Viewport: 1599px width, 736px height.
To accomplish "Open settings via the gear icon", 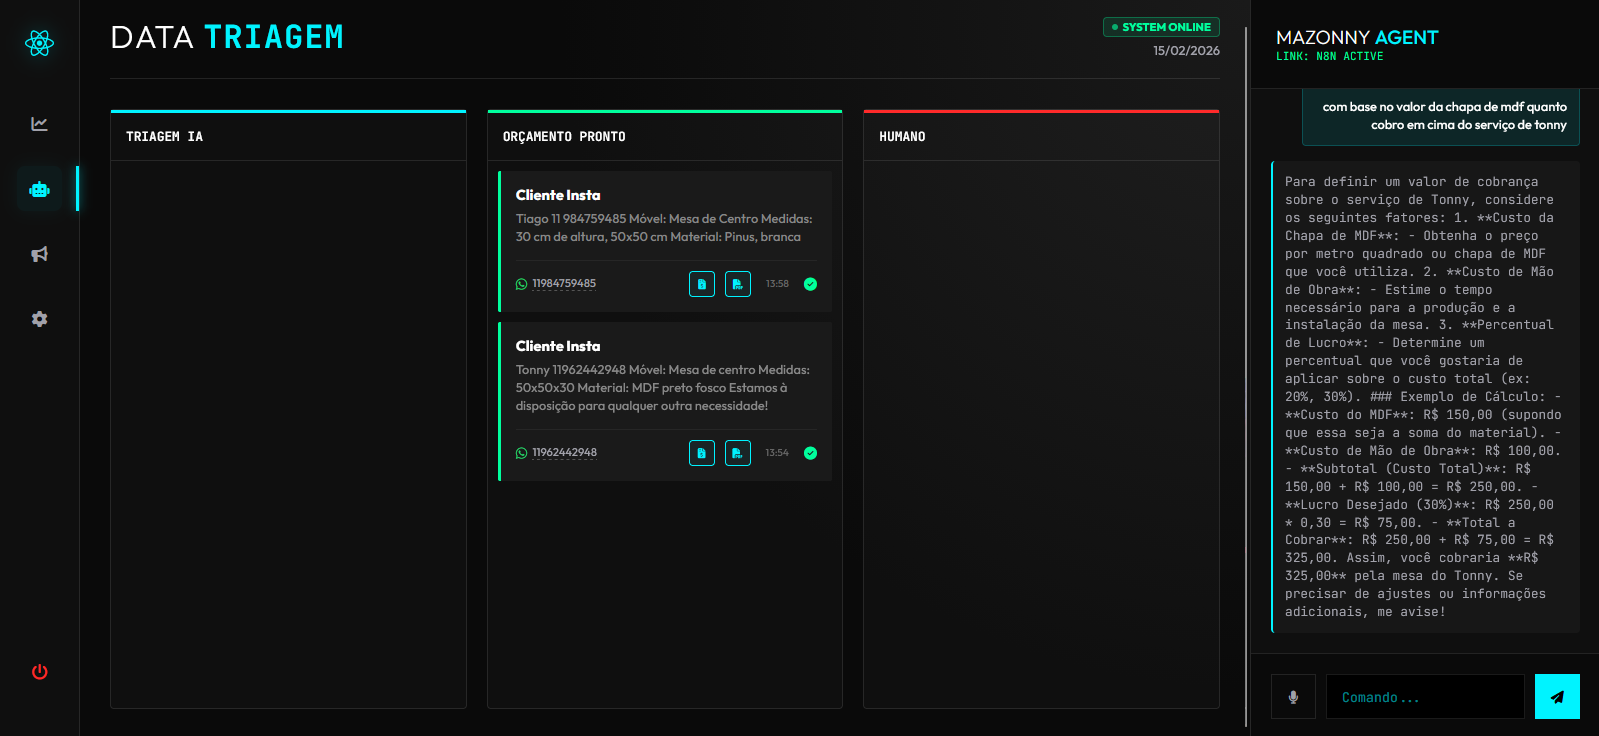I will 40,319.
